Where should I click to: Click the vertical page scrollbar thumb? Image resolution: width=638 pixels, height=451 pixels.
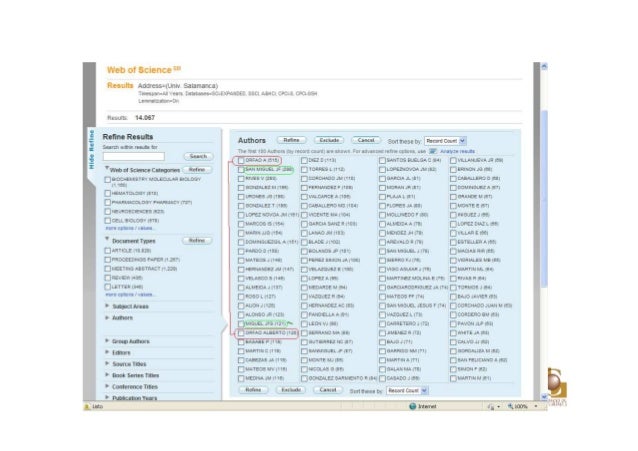pyautogui.click(x=544, y=198)
